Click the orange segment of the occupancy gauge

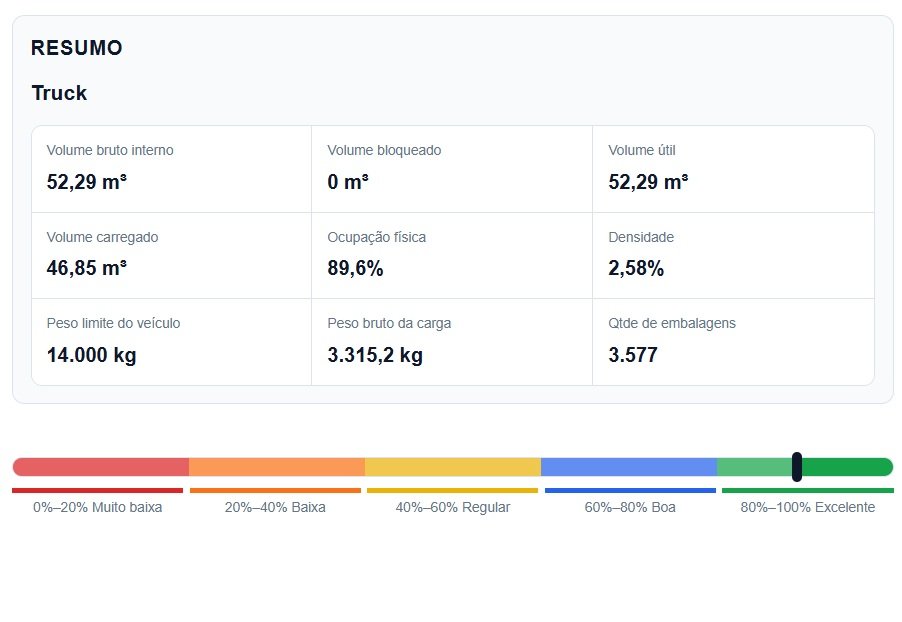pos(277,467)
